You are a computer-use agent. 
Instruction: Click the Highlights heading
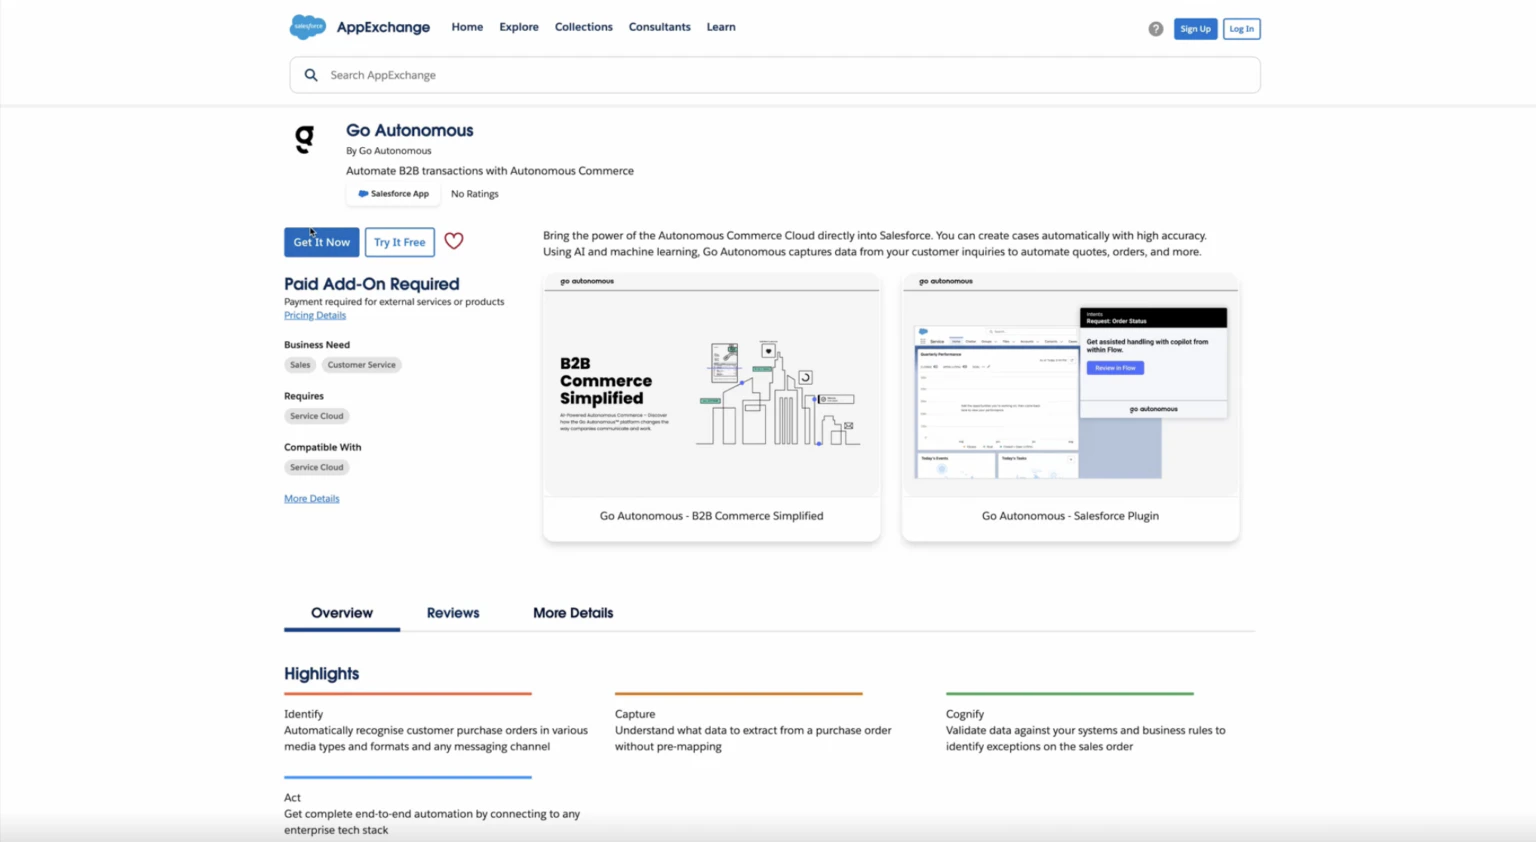tap(321, 674)
